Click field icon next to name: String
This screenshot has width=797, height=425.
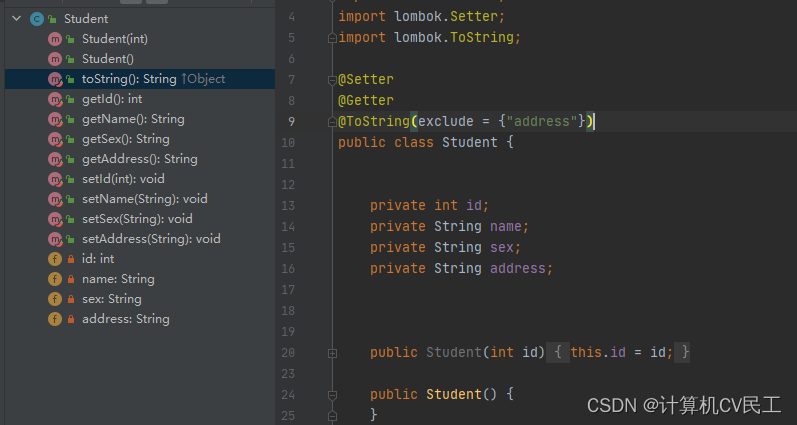tap(55, 279)
